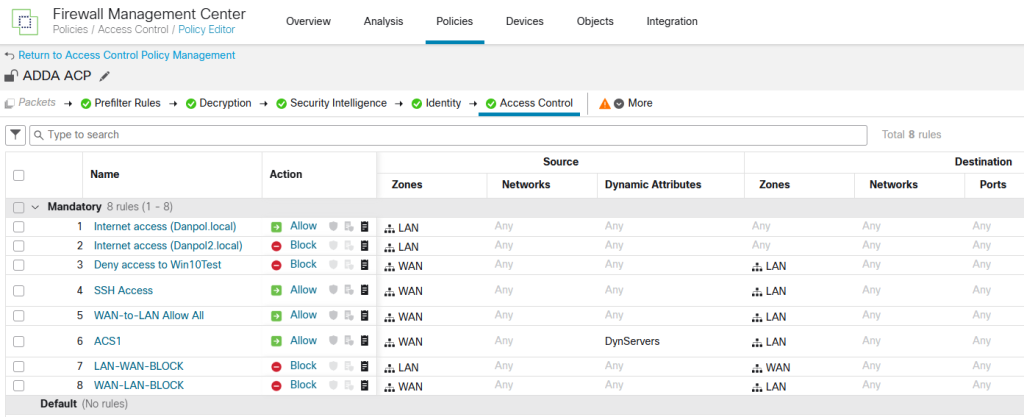Click the logging icon in Deny access to Win10Test row
1024x417 pixels.
tap(365, 264)
